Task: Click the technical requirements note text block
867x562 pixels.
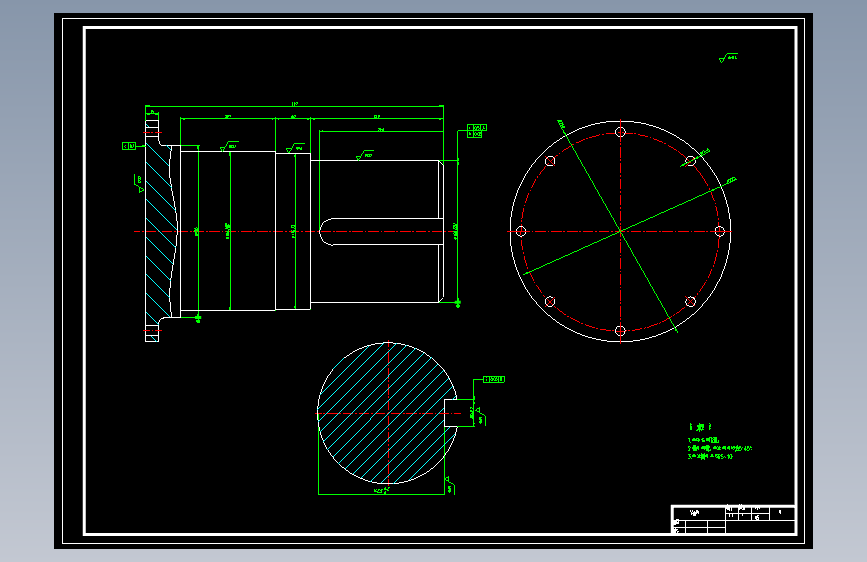Action: pyautogui.click(x=720, y=442)
